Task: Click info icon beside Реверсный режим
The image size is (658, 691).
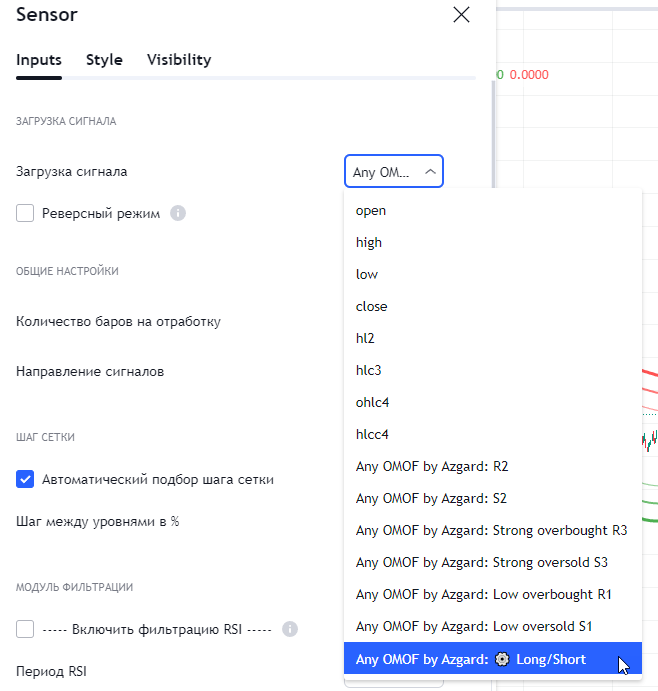Action: click(178, 213)
